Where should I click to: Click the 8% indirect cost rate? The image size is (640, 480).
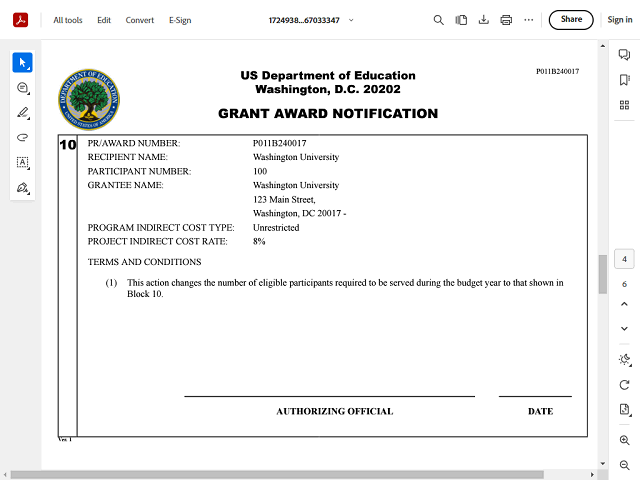coord(259,241)
